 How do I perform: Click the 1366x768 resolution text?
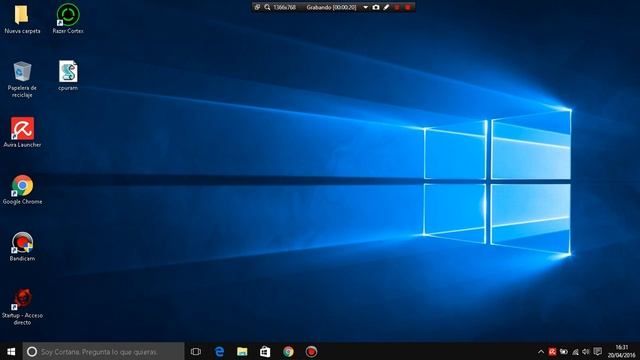(284, 7)
